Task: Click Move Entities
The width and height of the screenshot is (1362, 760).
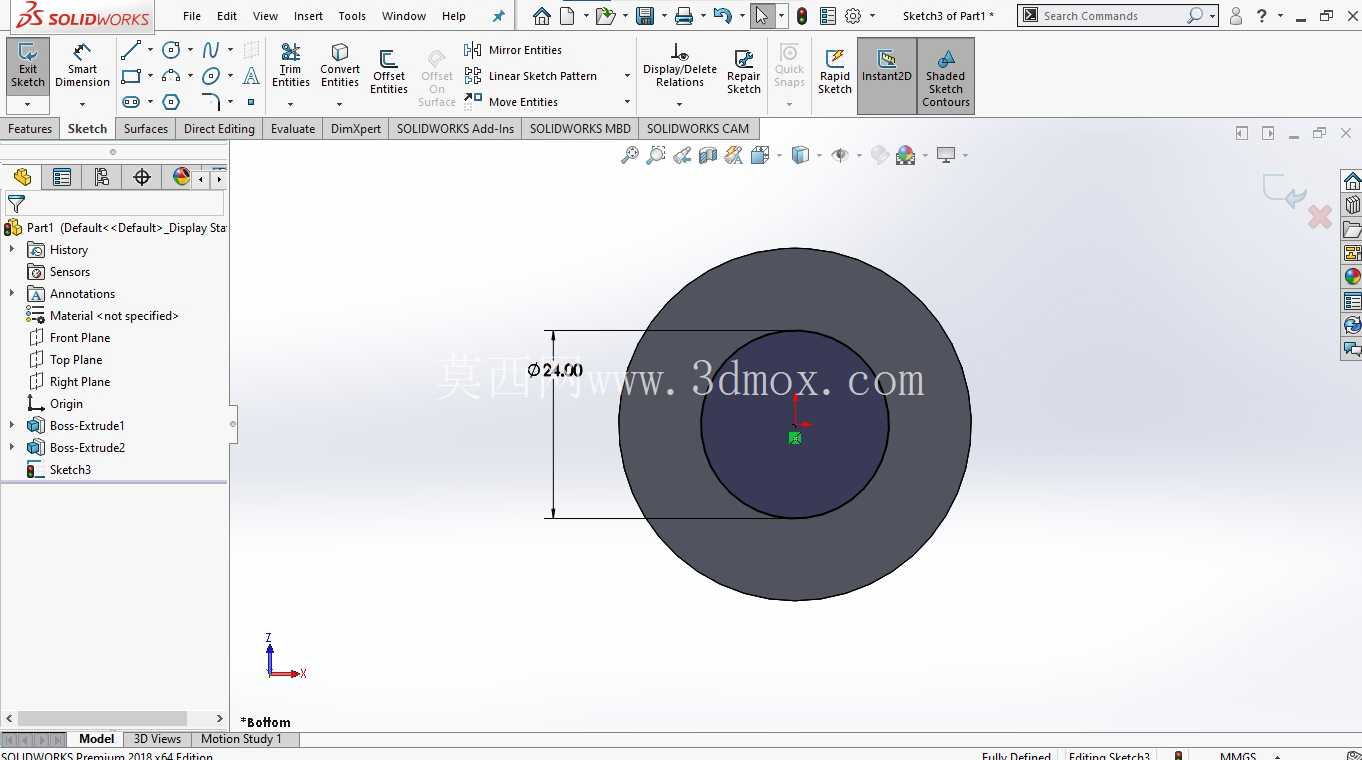Action: click(511, 102)
